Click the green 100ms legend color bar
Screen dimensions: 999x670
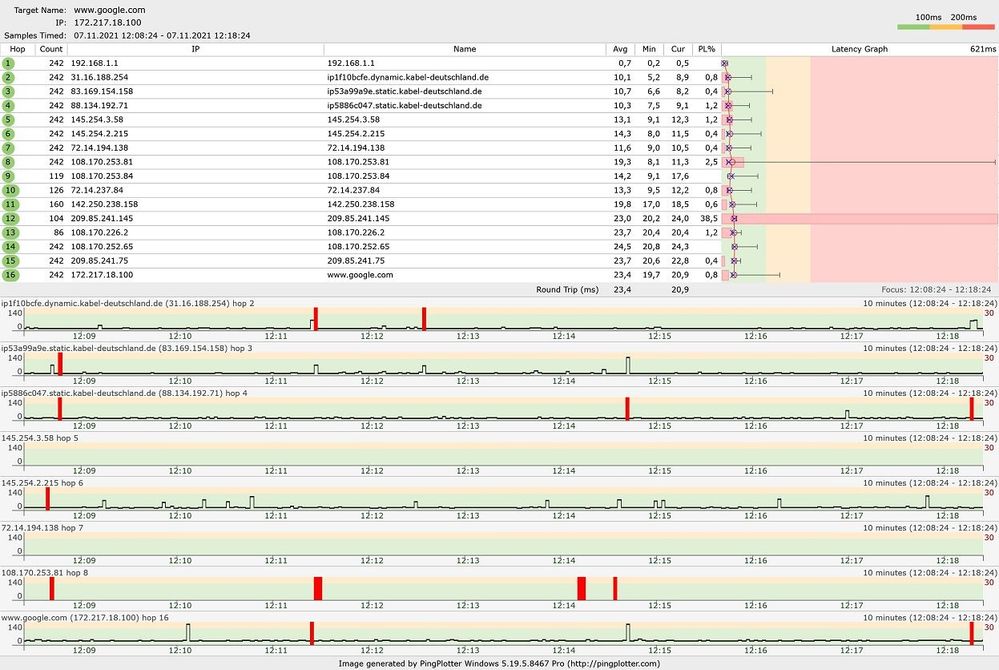click(x=913, y=27)
